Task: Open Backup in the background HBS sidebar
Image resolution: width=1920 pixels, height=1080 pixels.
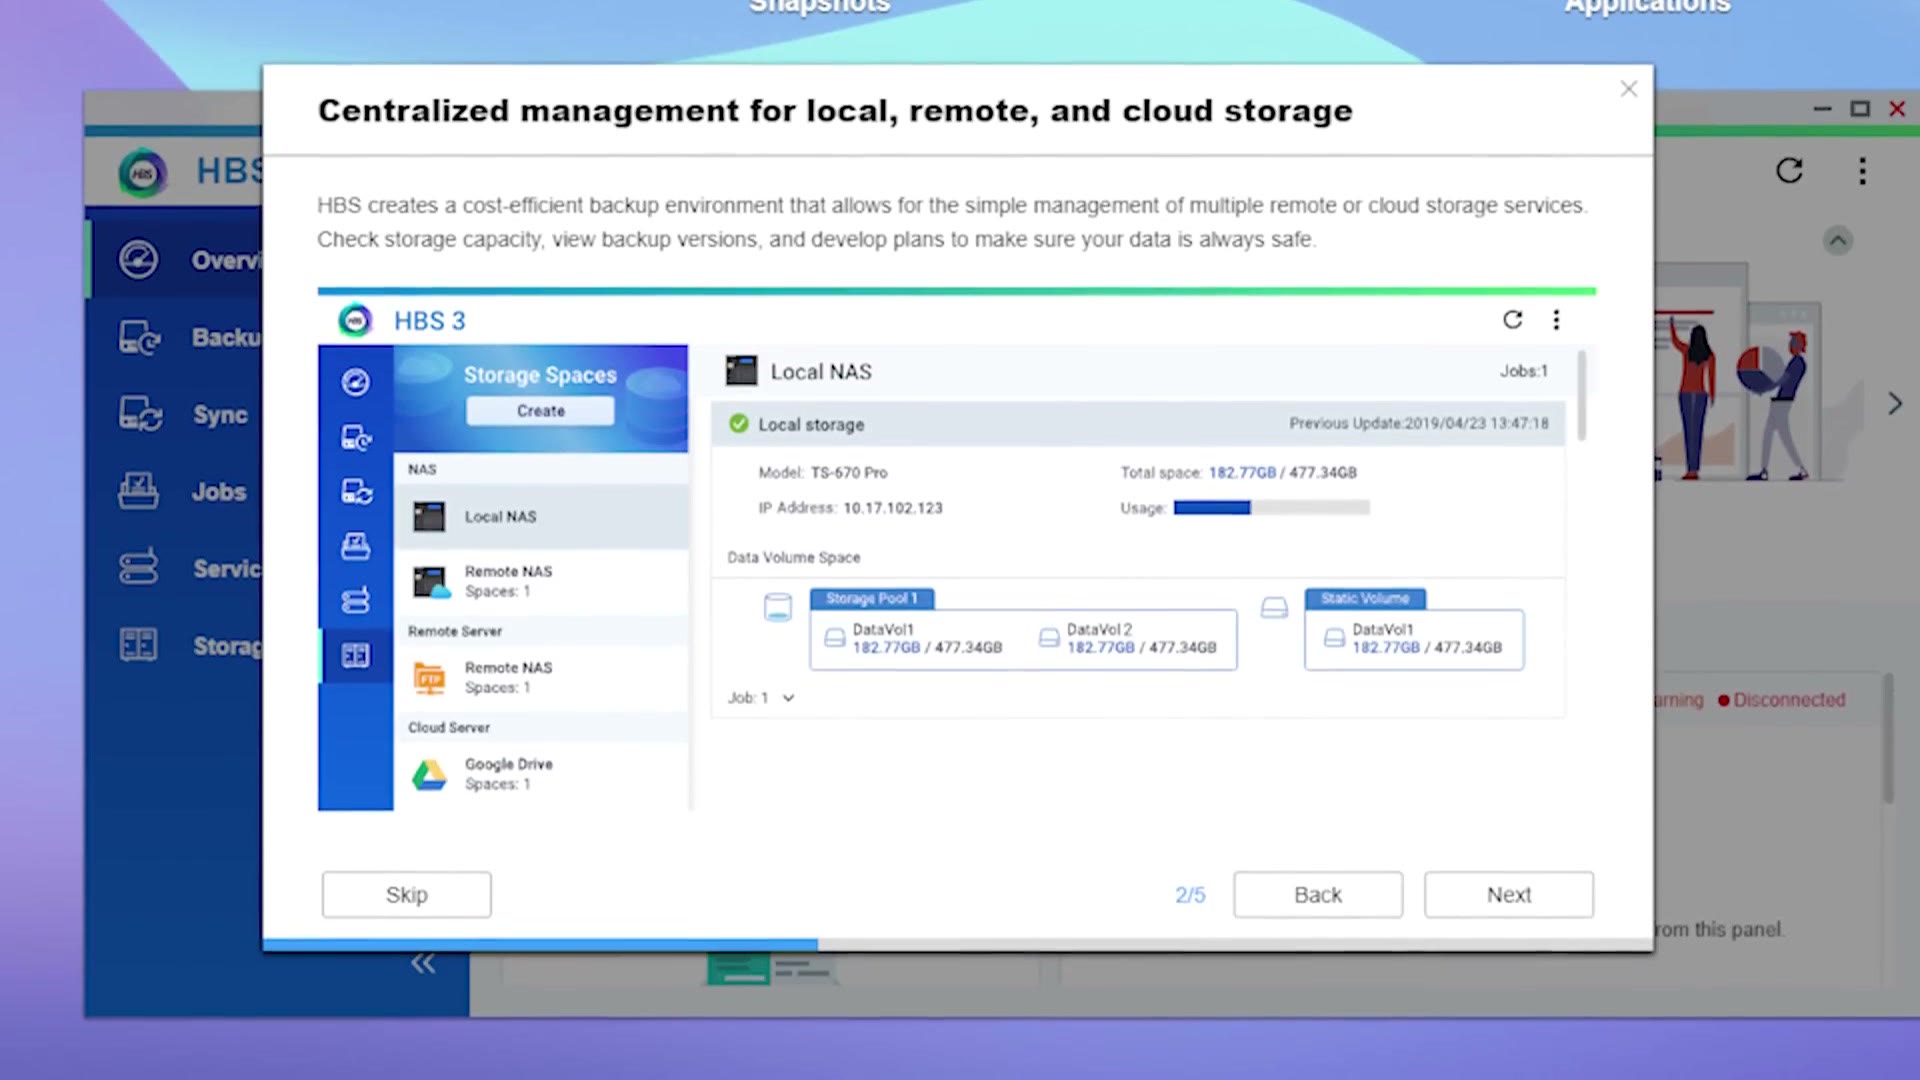Action: coord(176,337)
